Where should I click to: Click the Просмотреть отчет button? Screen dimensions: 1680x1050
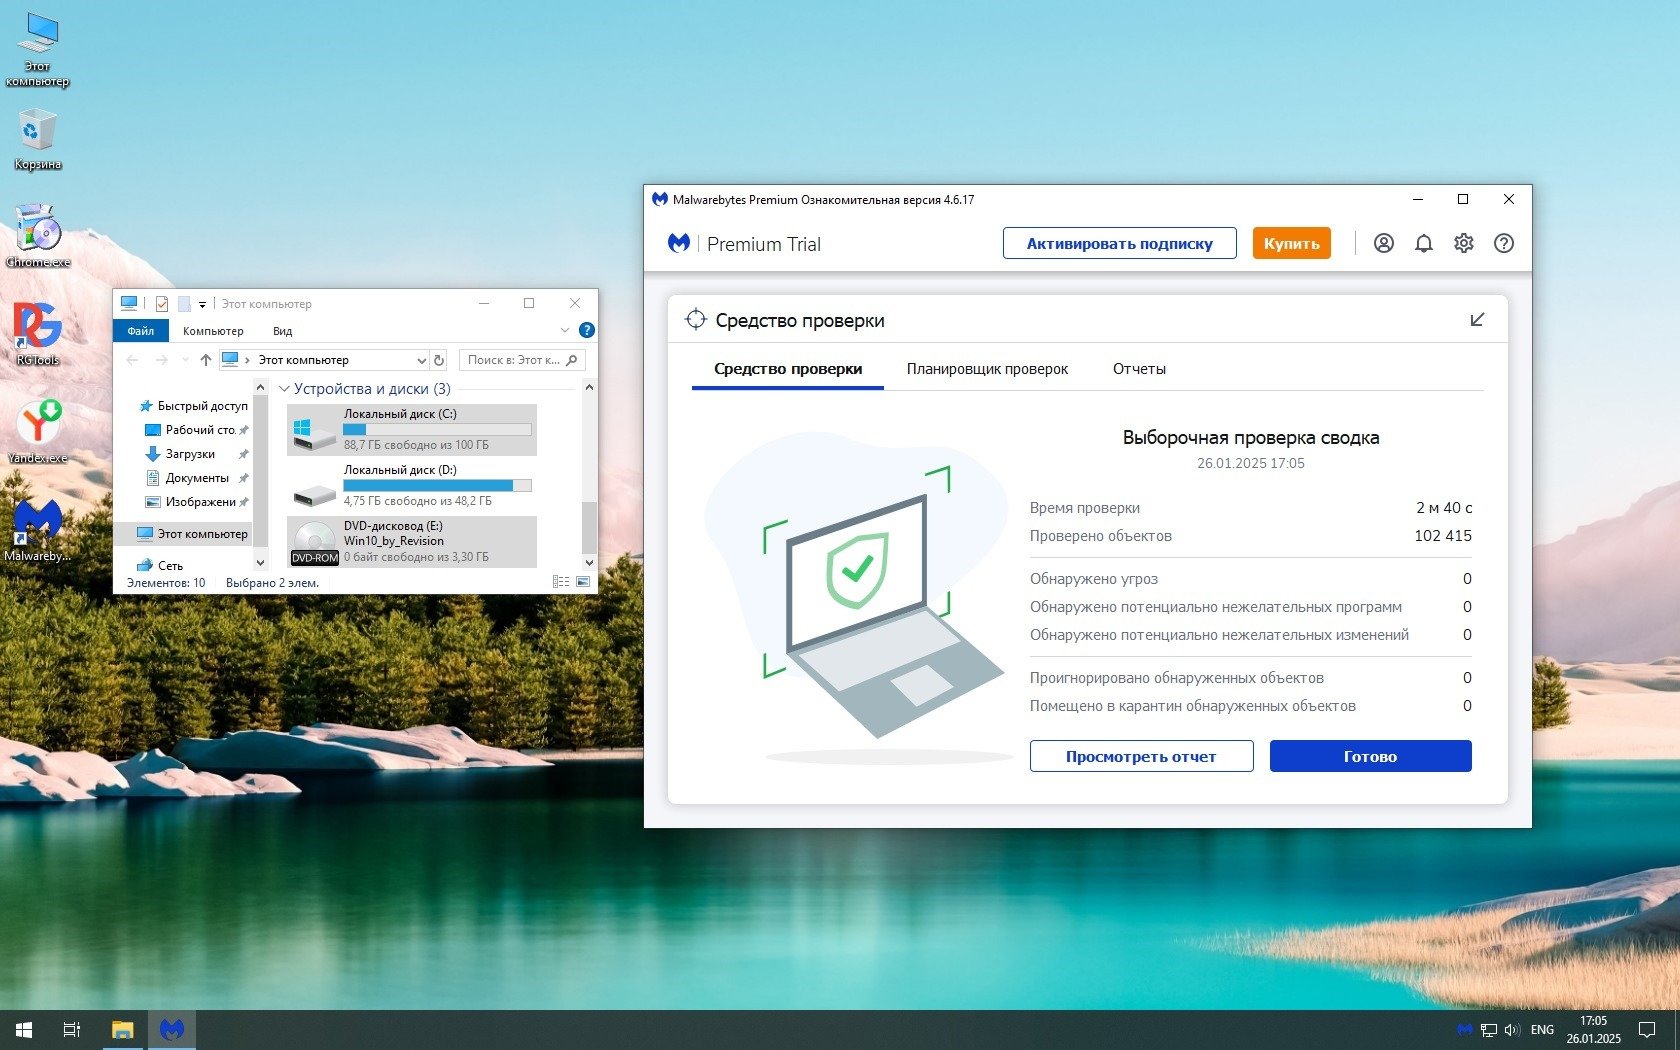pos(1141,756)
